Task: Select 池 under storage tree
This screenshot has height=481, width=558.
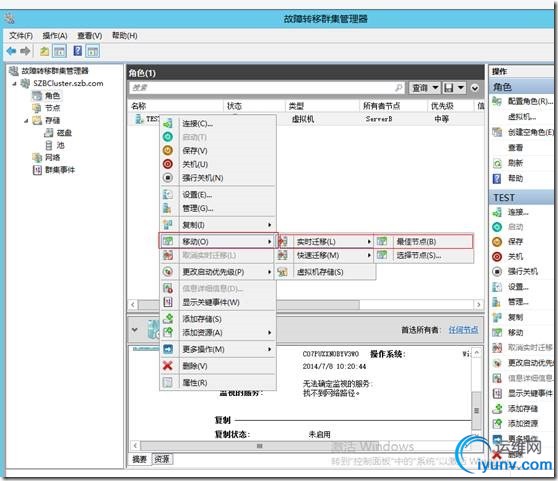Action: point(60,145)
